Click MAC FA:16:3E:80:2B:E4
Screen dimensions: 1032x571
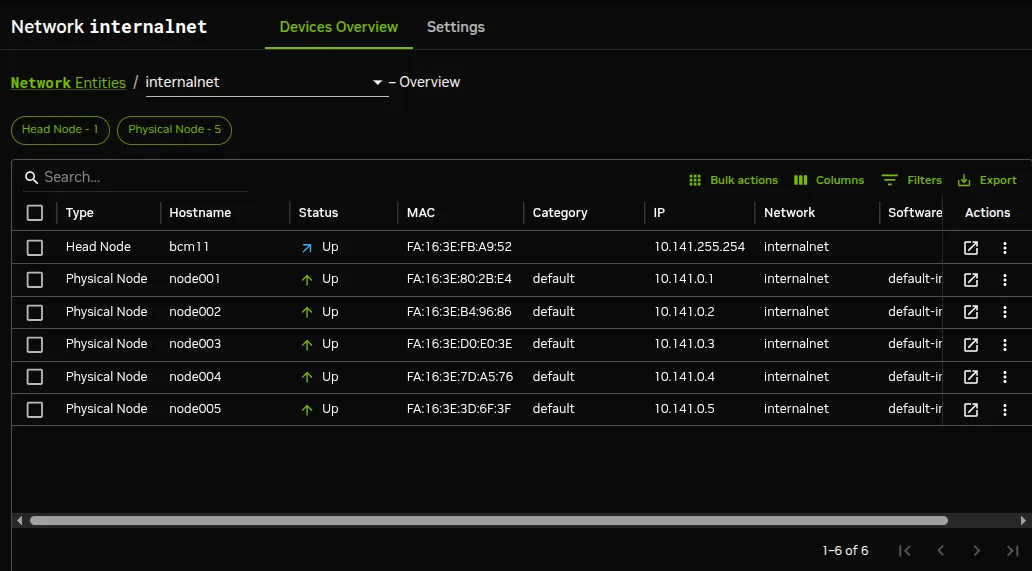(459, 279)
